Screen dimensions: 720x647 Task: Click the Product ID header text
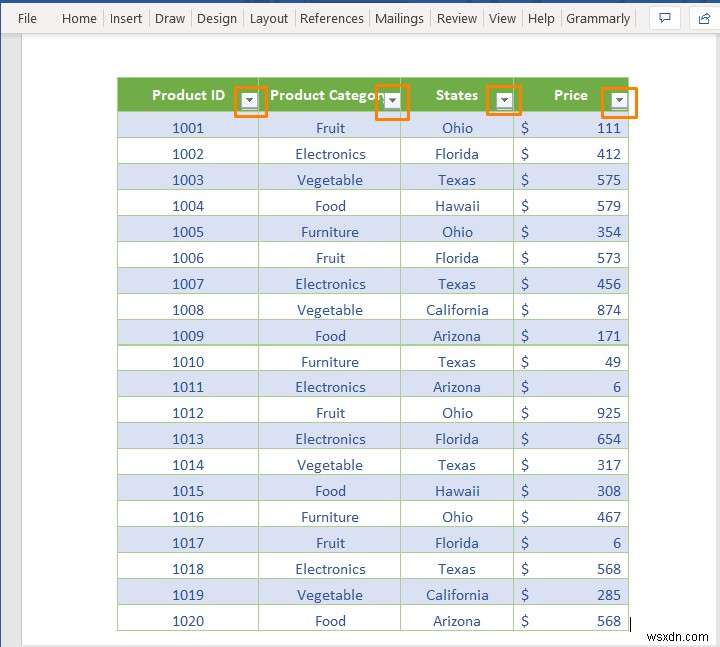(188, 95)
